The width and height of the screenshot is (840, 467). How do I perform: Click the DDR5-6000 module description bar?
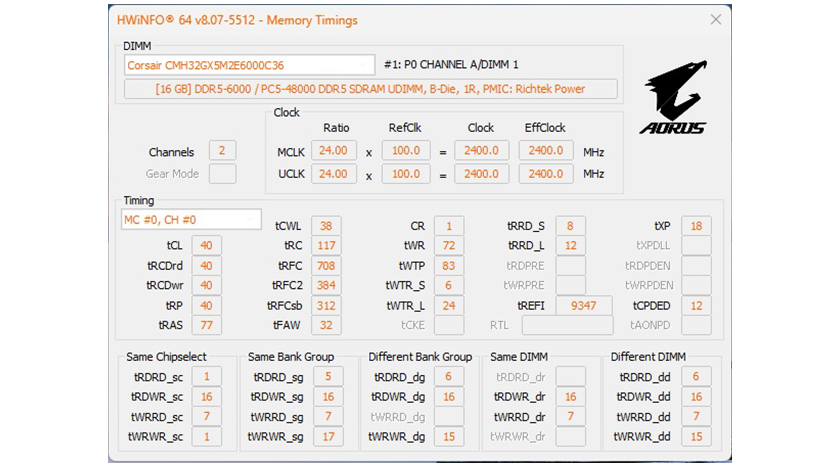pos(370,89)
